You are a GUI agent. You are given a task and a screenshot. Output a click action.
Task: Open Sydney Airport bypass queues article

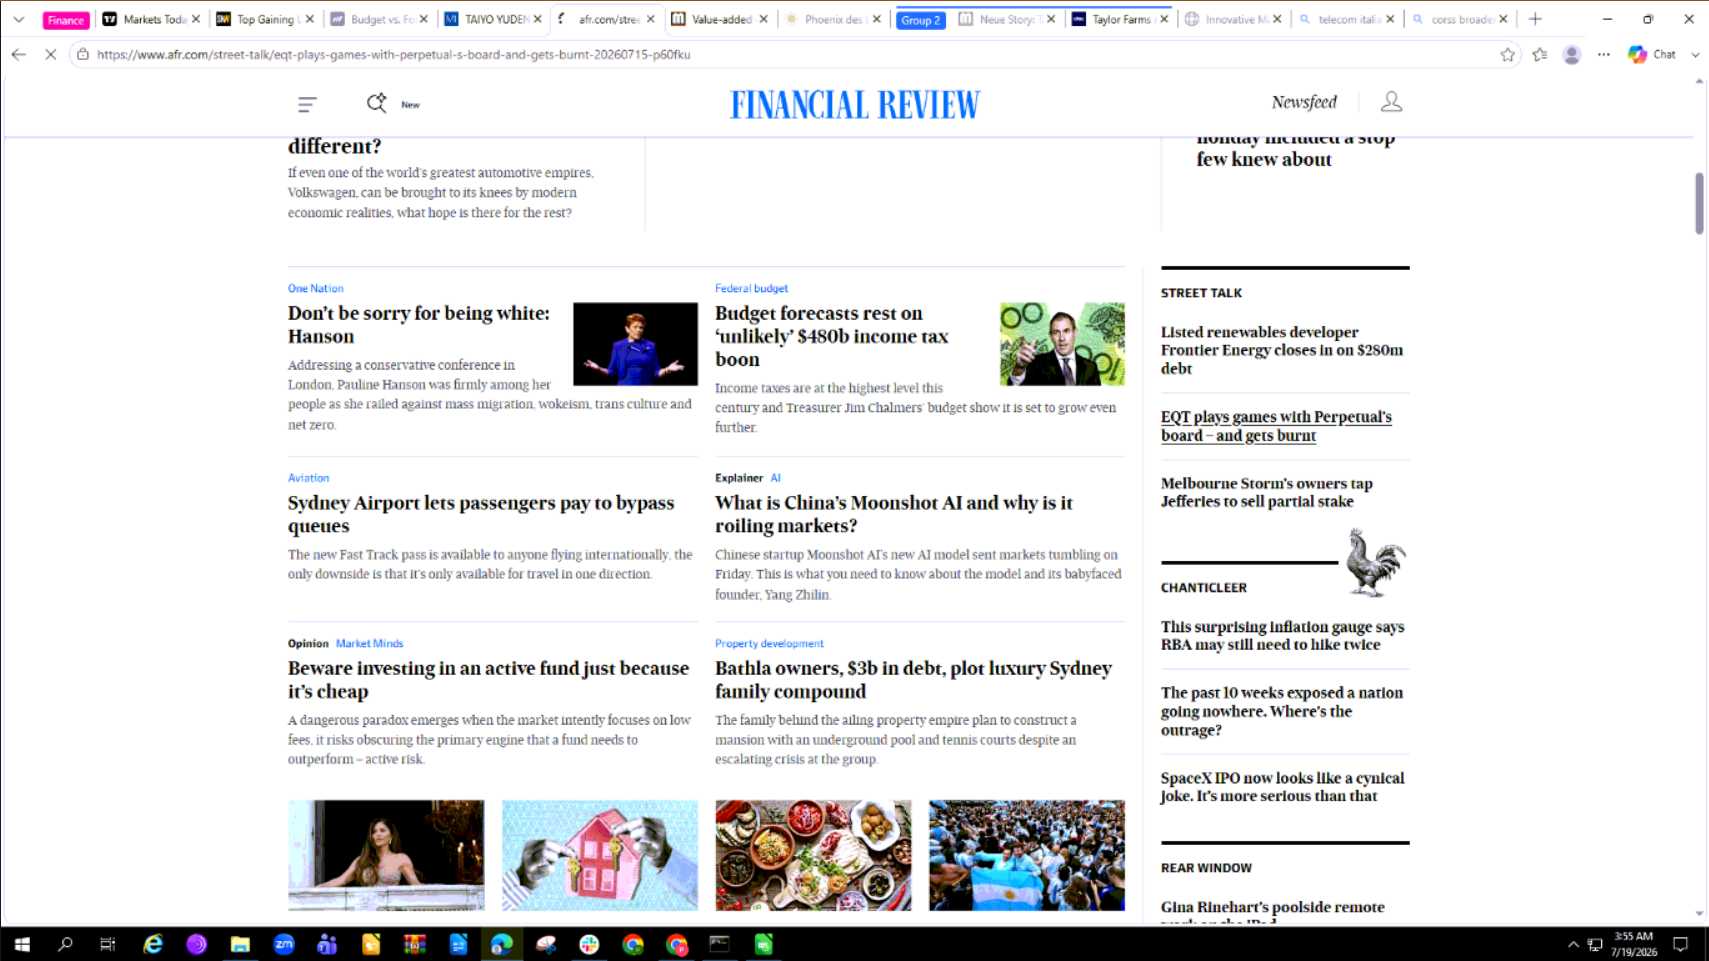[481, 514]
